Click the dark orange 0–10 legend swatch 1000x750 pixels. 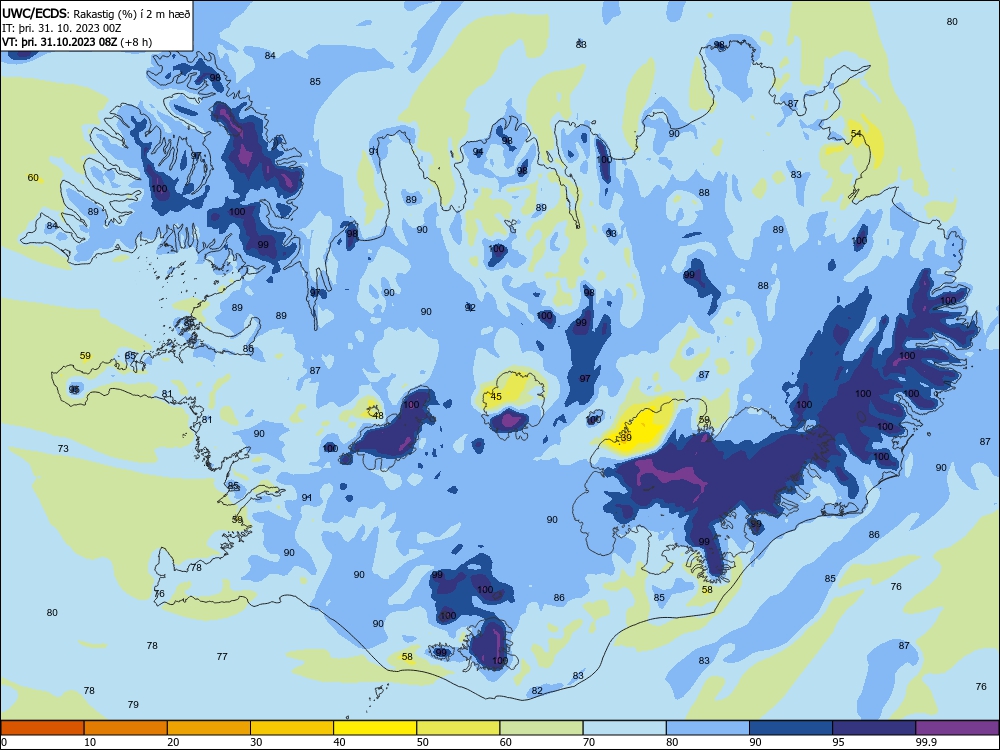click(x=42, y=728)
